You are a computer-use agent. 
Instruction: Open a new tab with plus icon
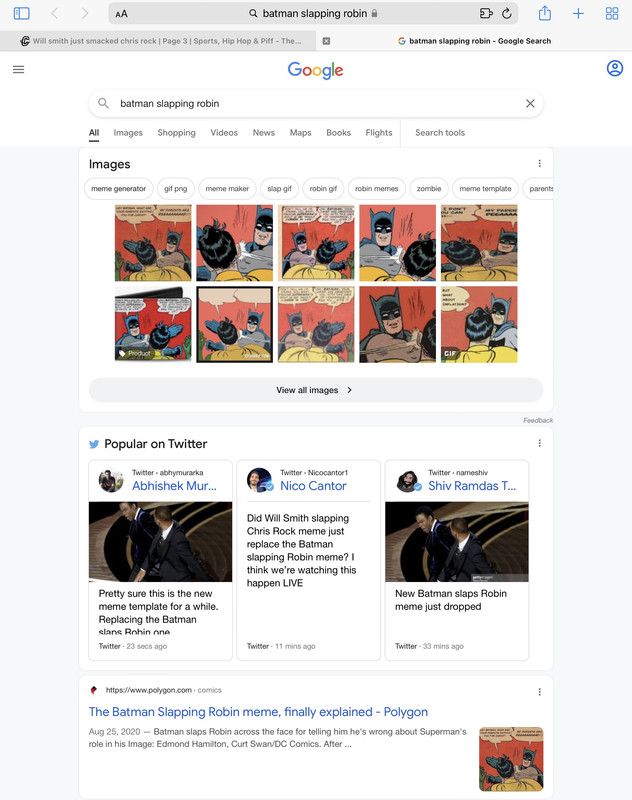(x=578, y=14)
